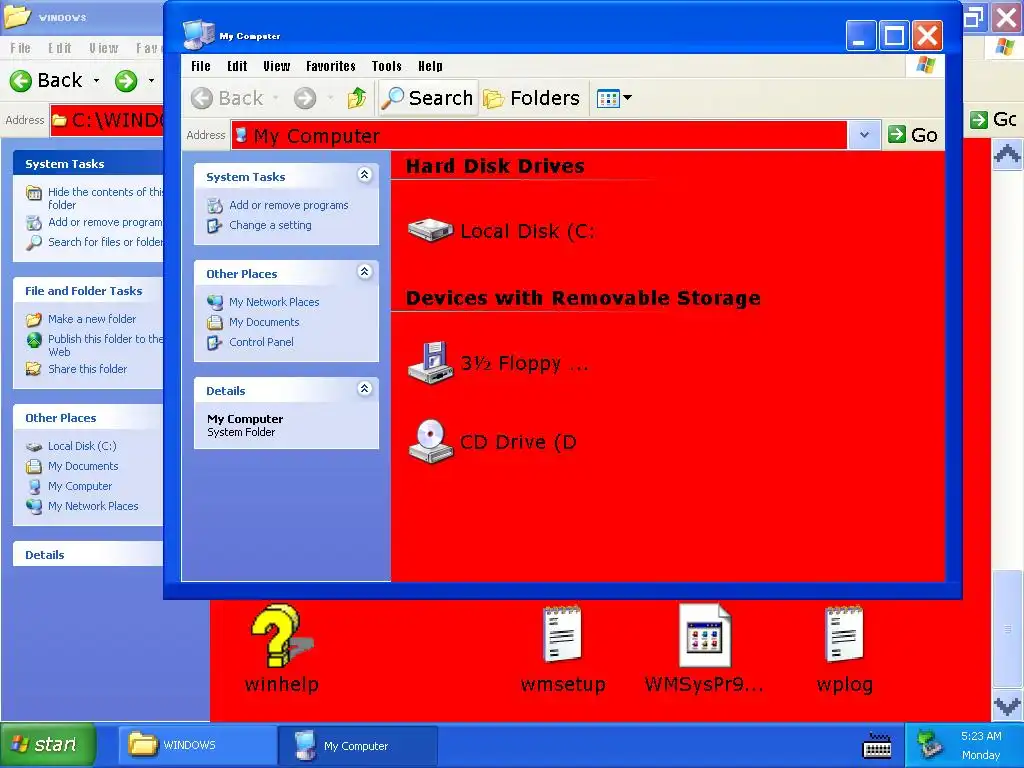Screen dimensions: 1024x768
Task: Collapse System Tasks panel in My Computer
Action: coord(364,174)
